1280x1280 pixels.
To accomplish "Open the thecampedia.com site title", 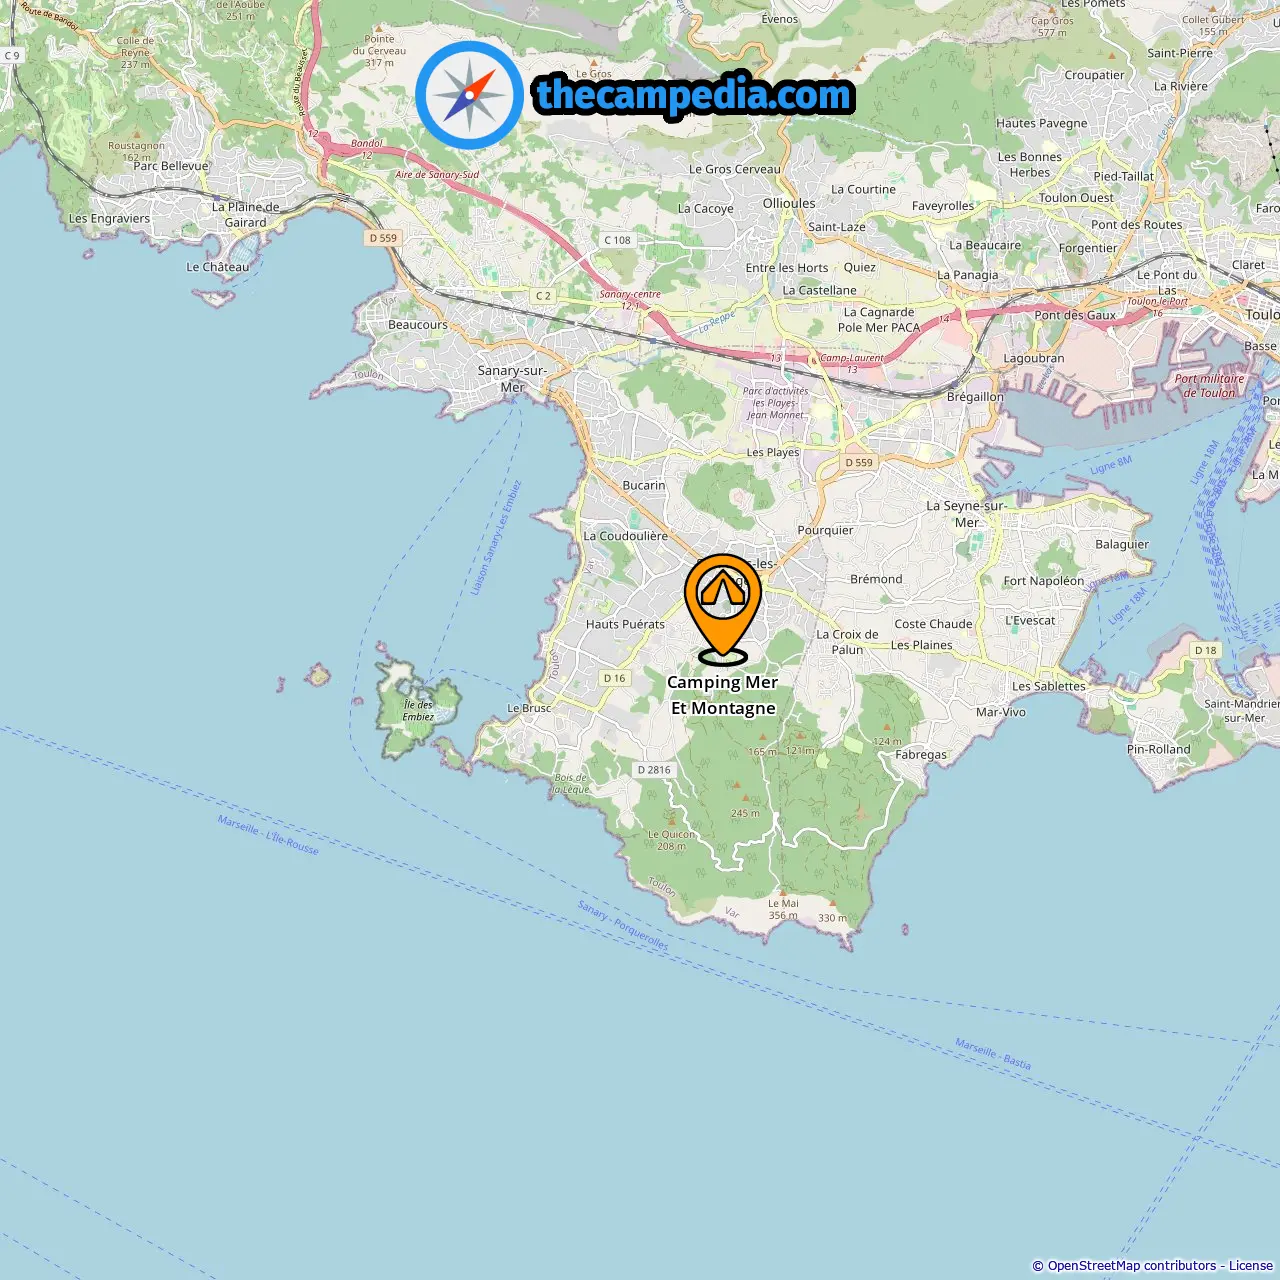I will pyautogui.click(x=694, y=96).
